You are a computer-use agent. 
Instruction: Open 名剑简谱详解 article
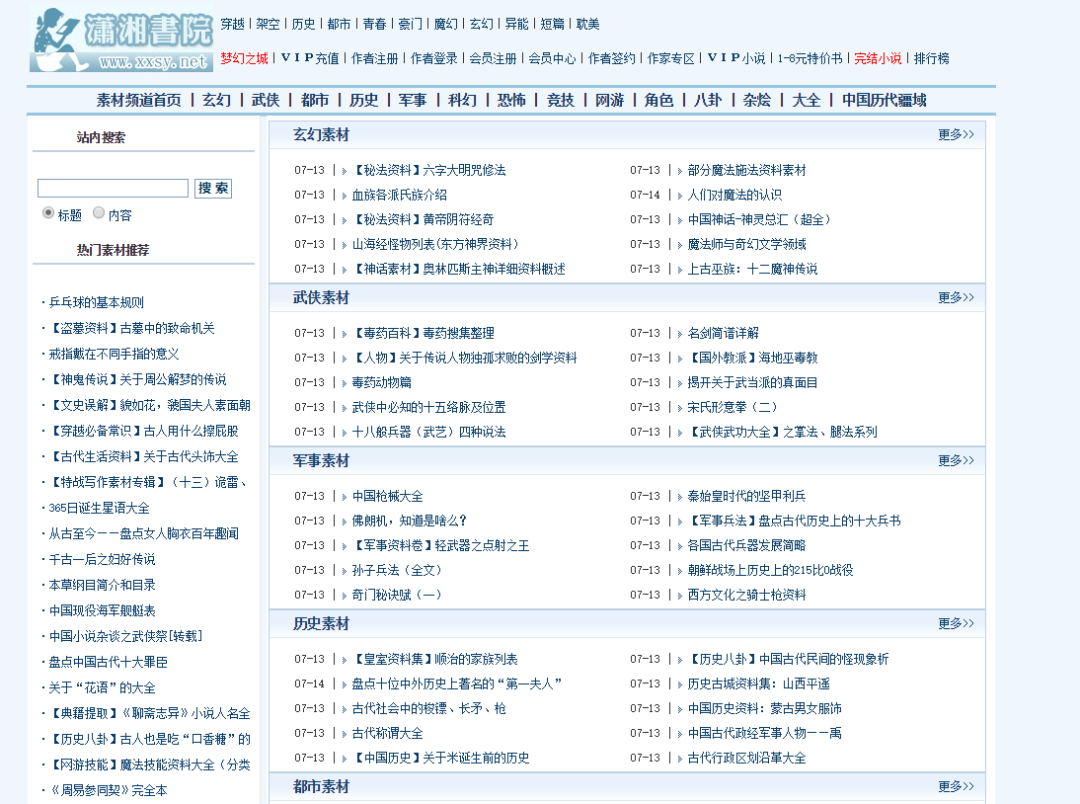[723, 333]
